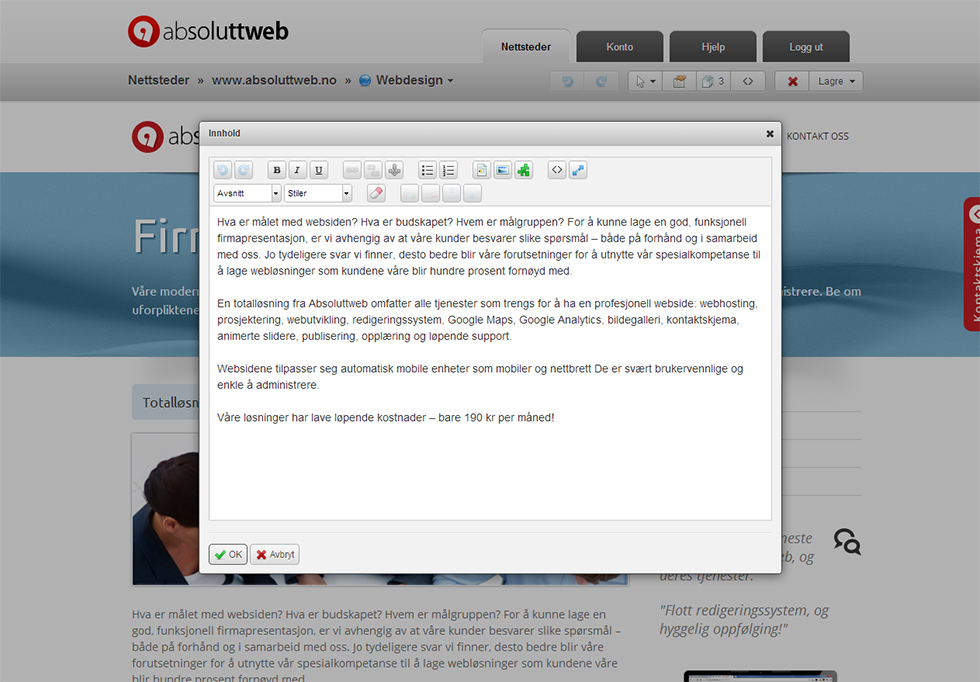Toggle bold formatting

pyautogui.click(x=277, y=170)
